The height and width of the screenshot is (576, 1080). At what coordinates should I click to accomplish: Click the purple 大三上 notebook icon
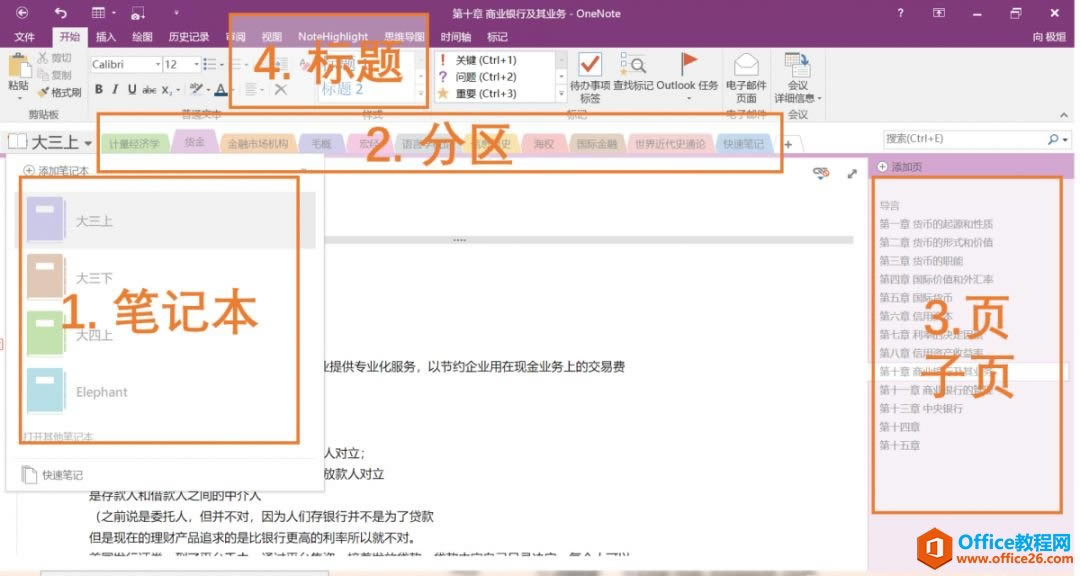click(45, 219)
